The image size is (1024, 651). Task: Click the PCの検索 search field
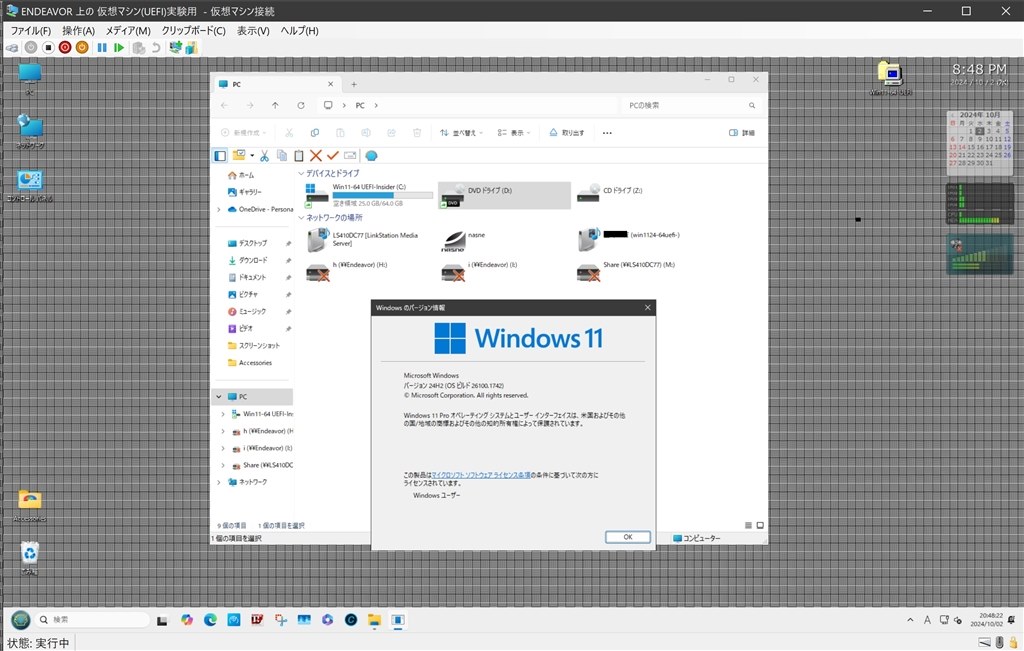coord(689,105)
